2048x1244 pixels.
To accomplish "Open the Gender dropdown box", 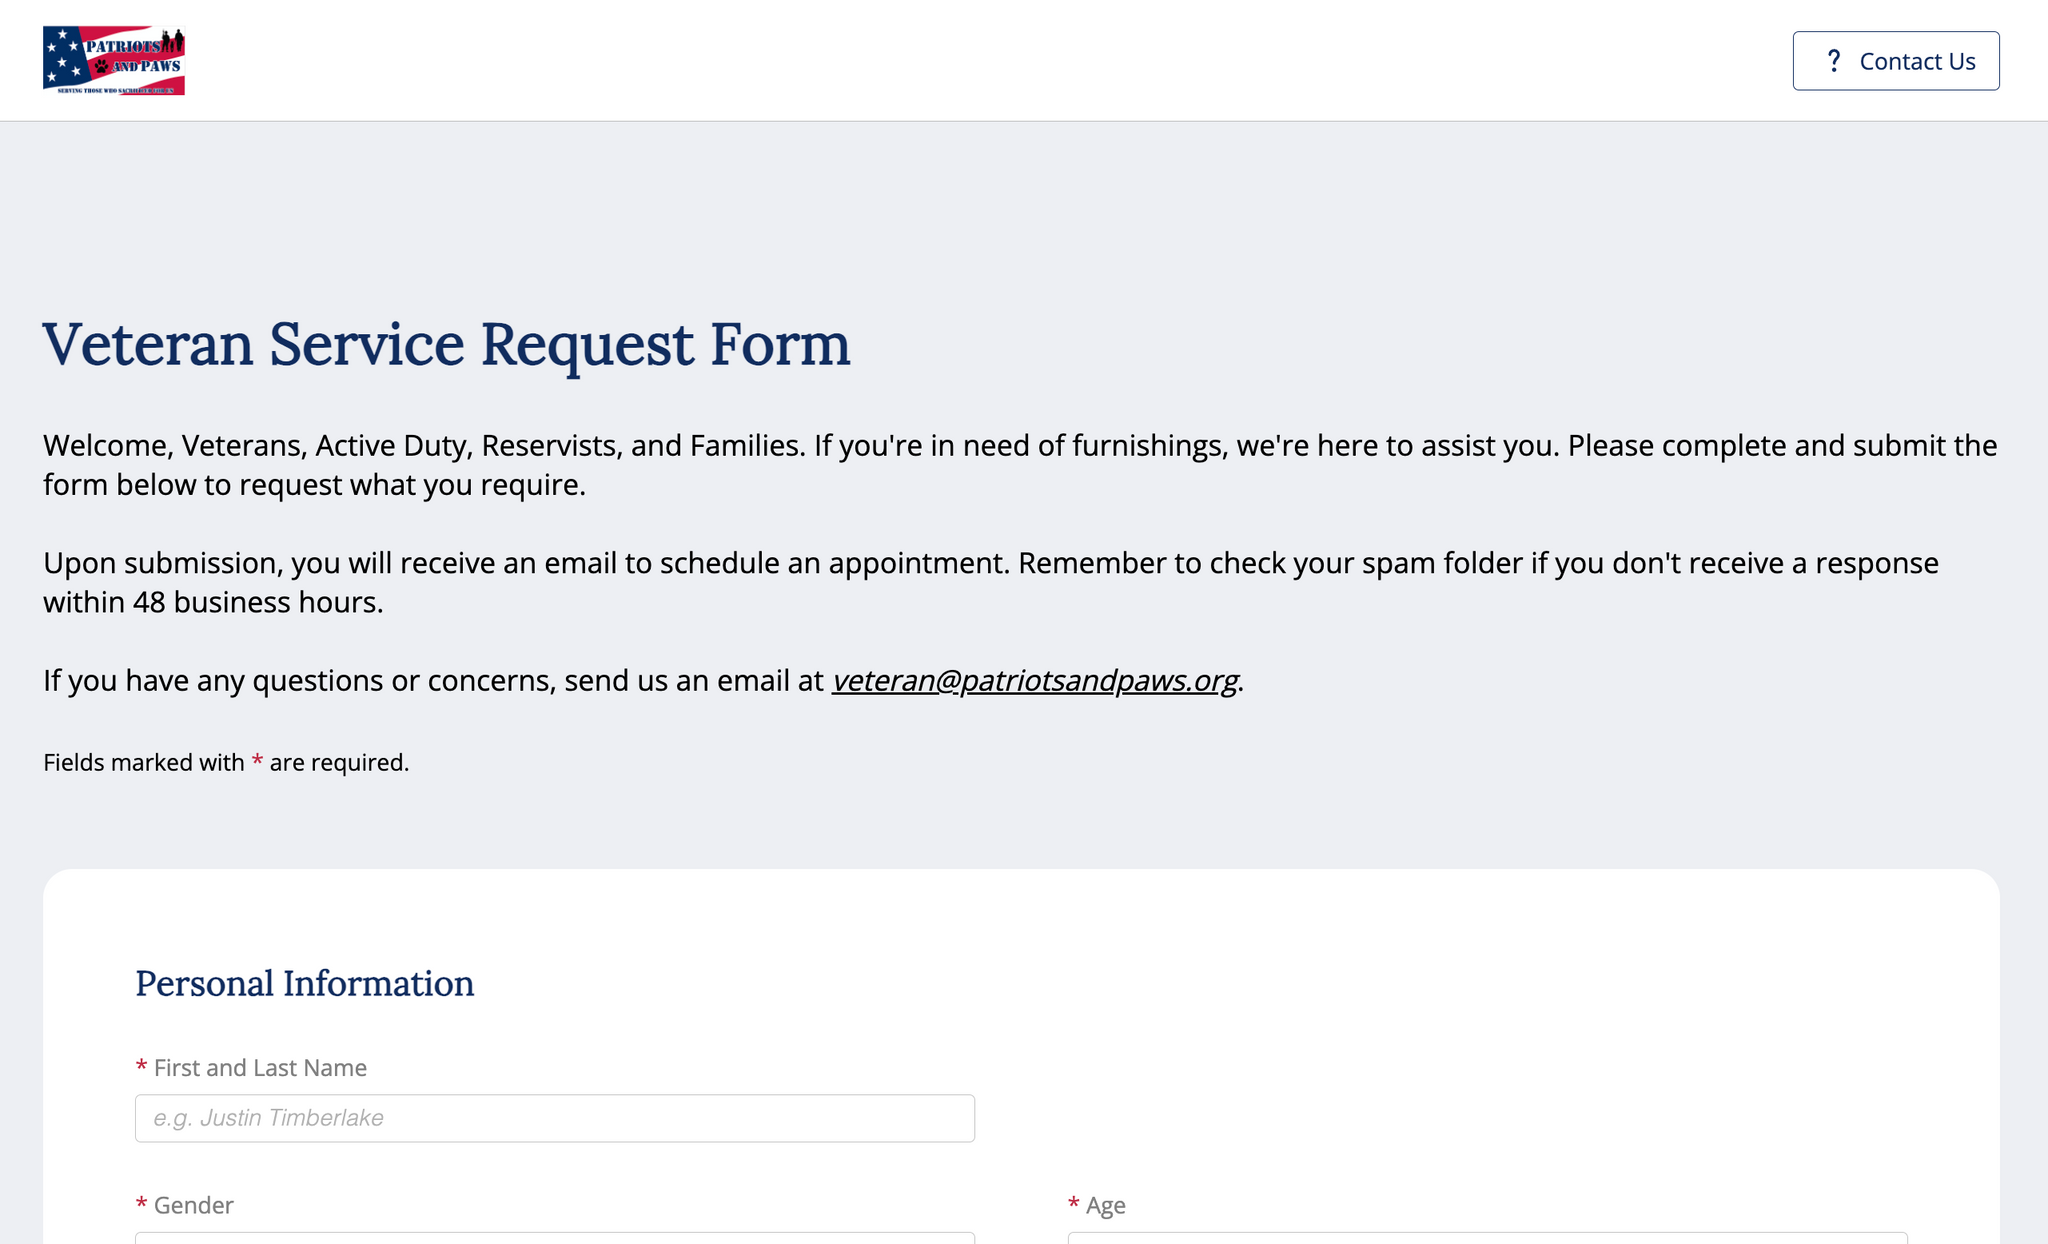I will coord(555,1238).
